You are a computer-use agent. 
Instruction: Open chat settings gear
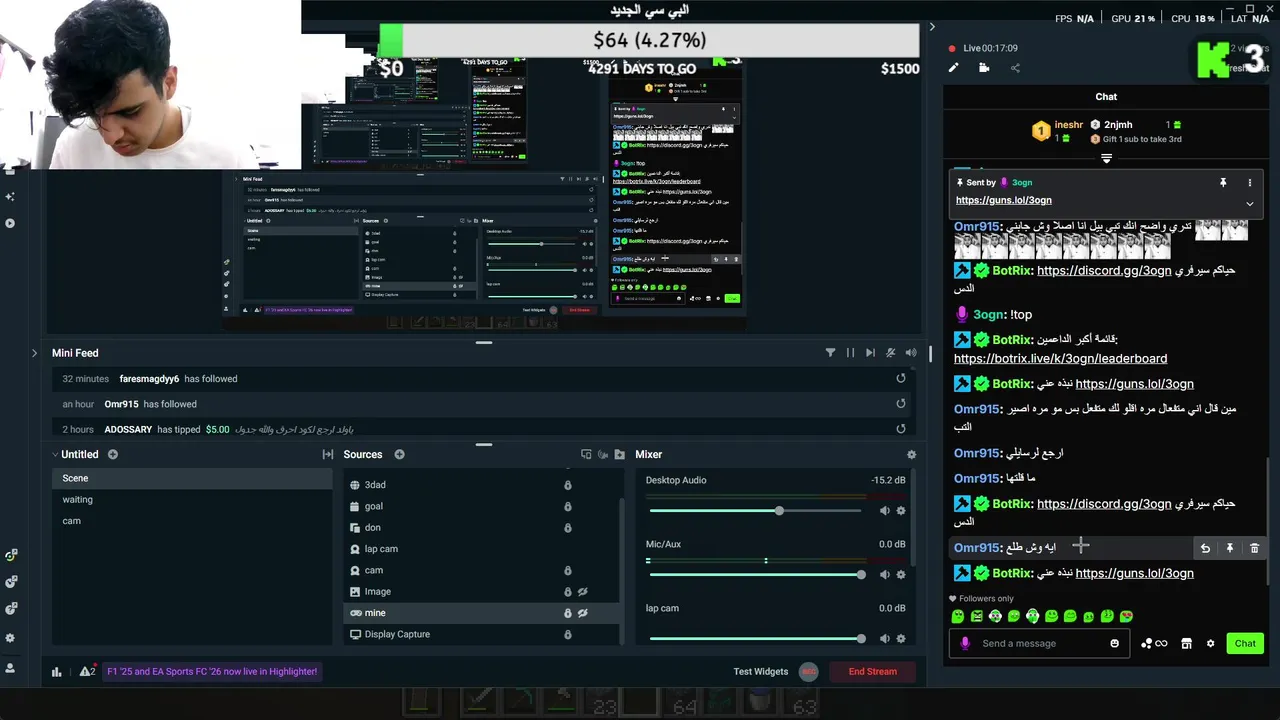[x=1210, y=643]
